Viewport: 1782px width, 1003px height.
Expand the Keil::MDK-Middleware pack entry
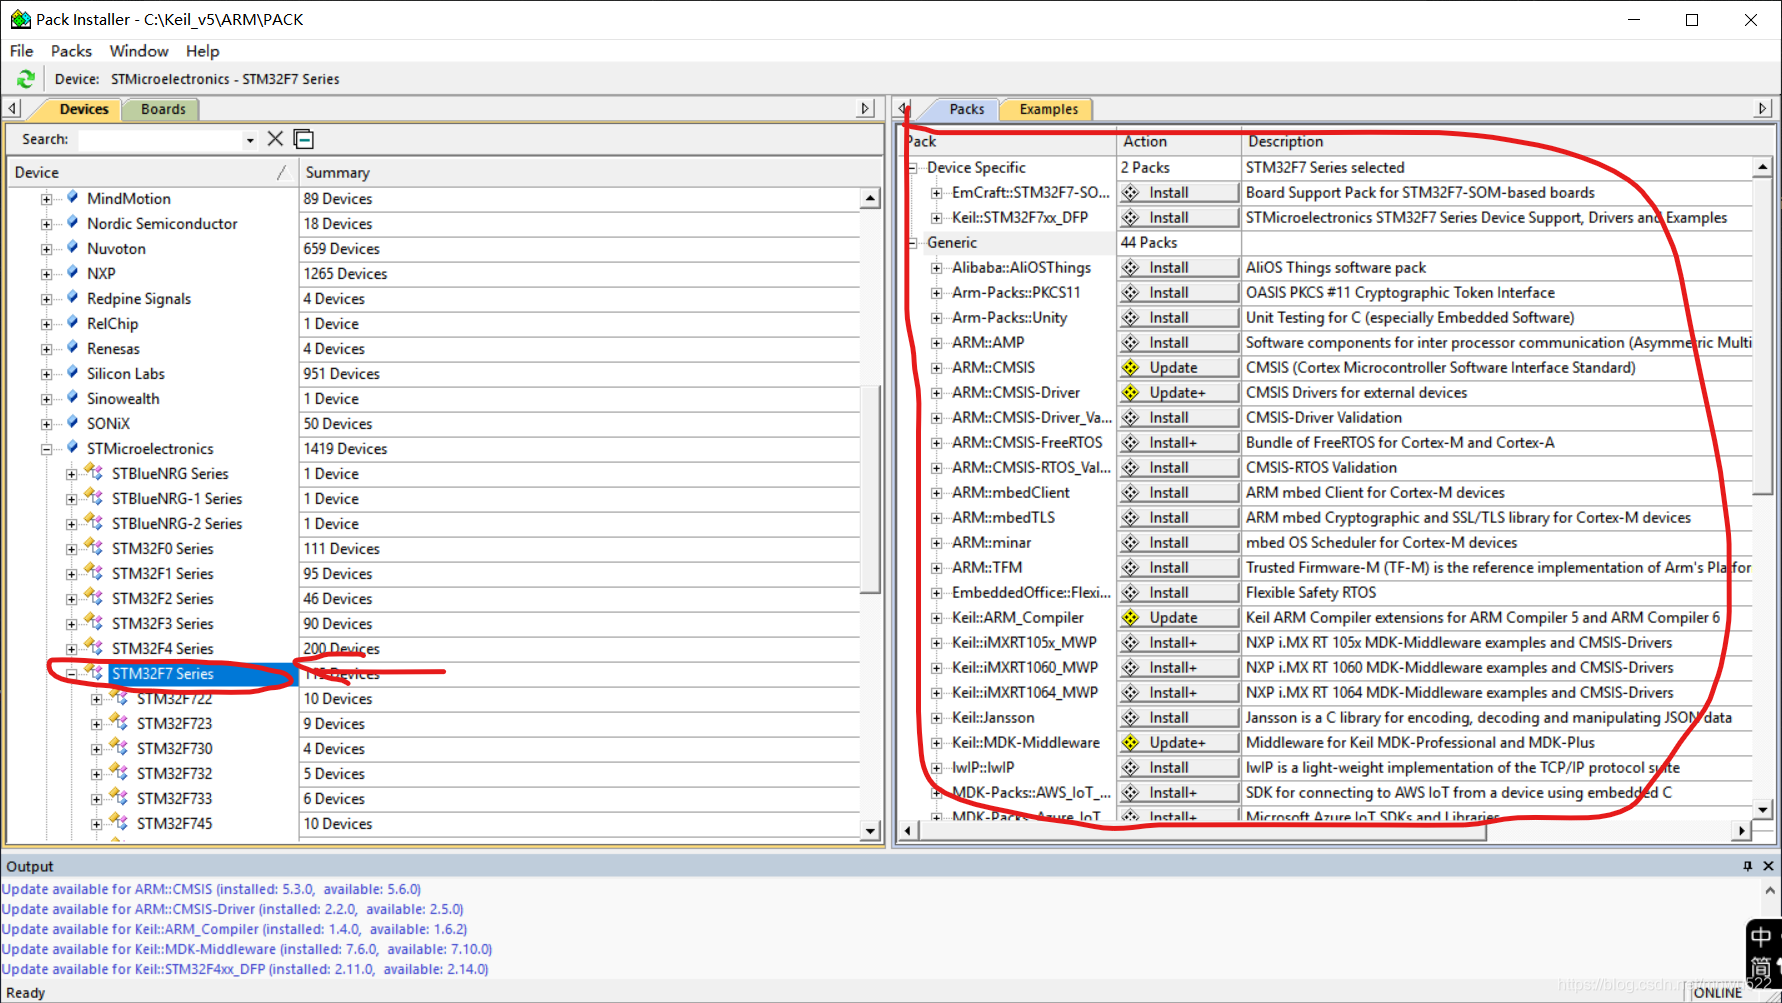point(936,743)
